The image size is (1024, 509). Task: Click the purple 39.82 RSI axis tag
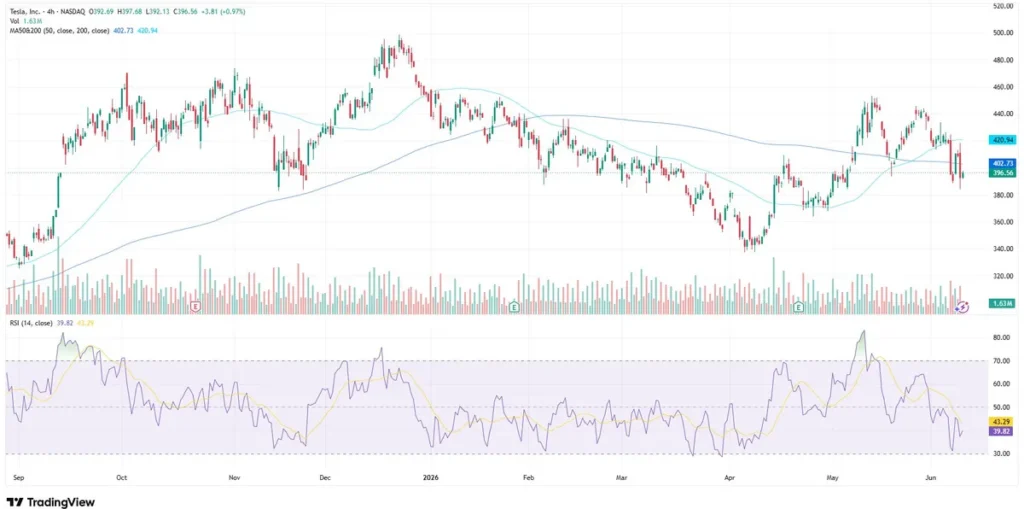click(1002, 431)
